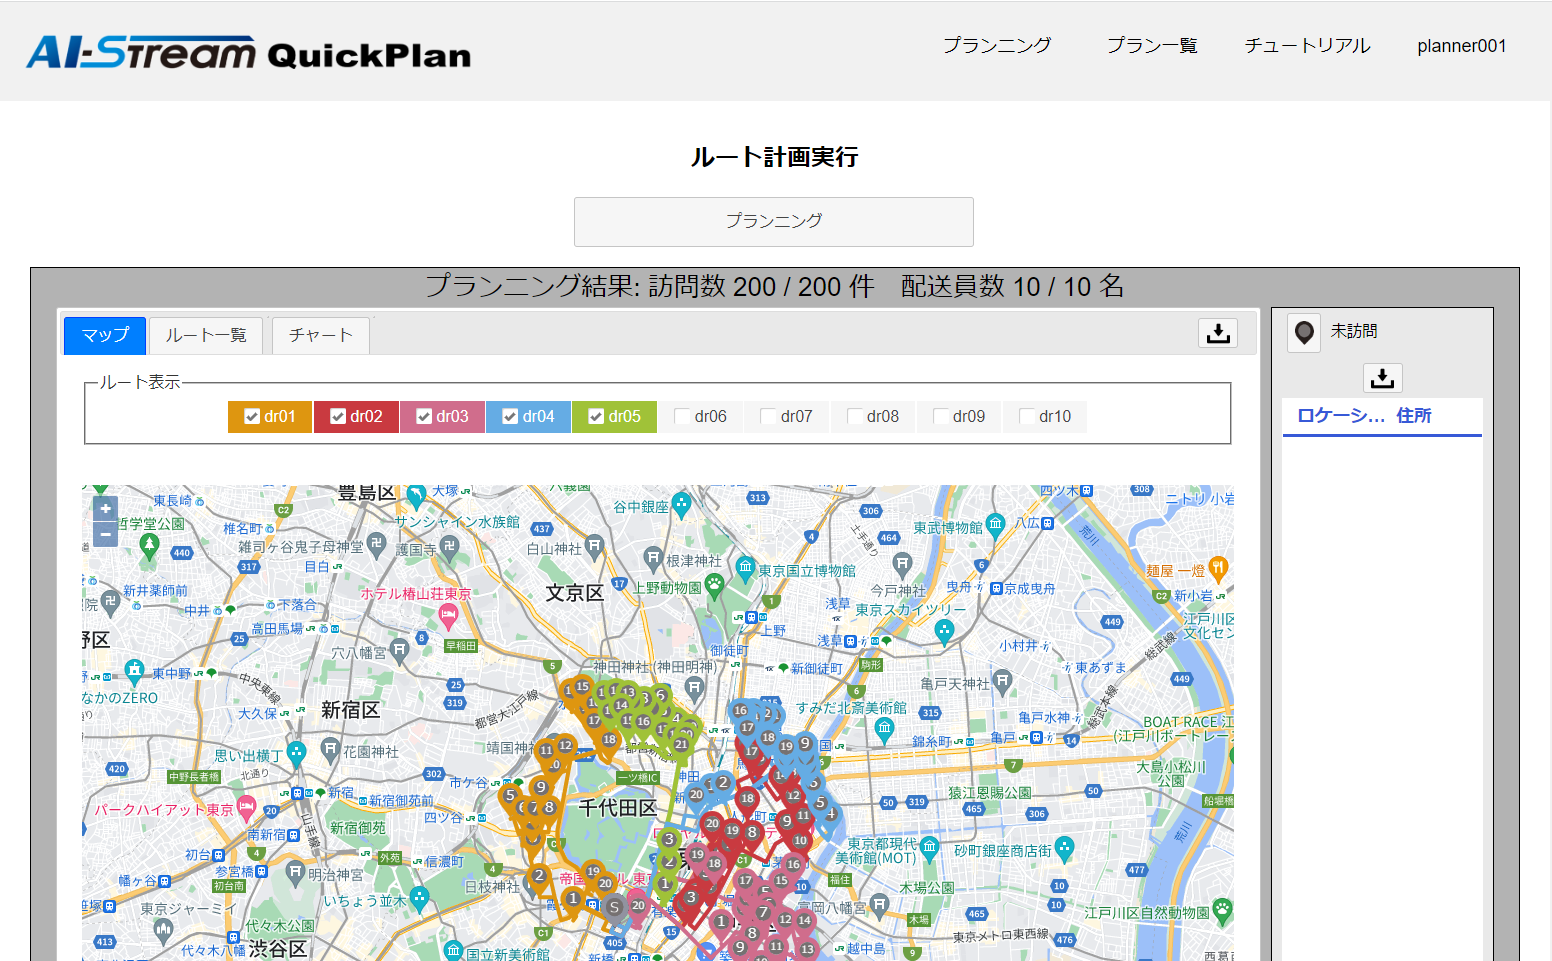Click the AI-Stream QuickPlan logo
1552x961 pixels.
[249, 53]
